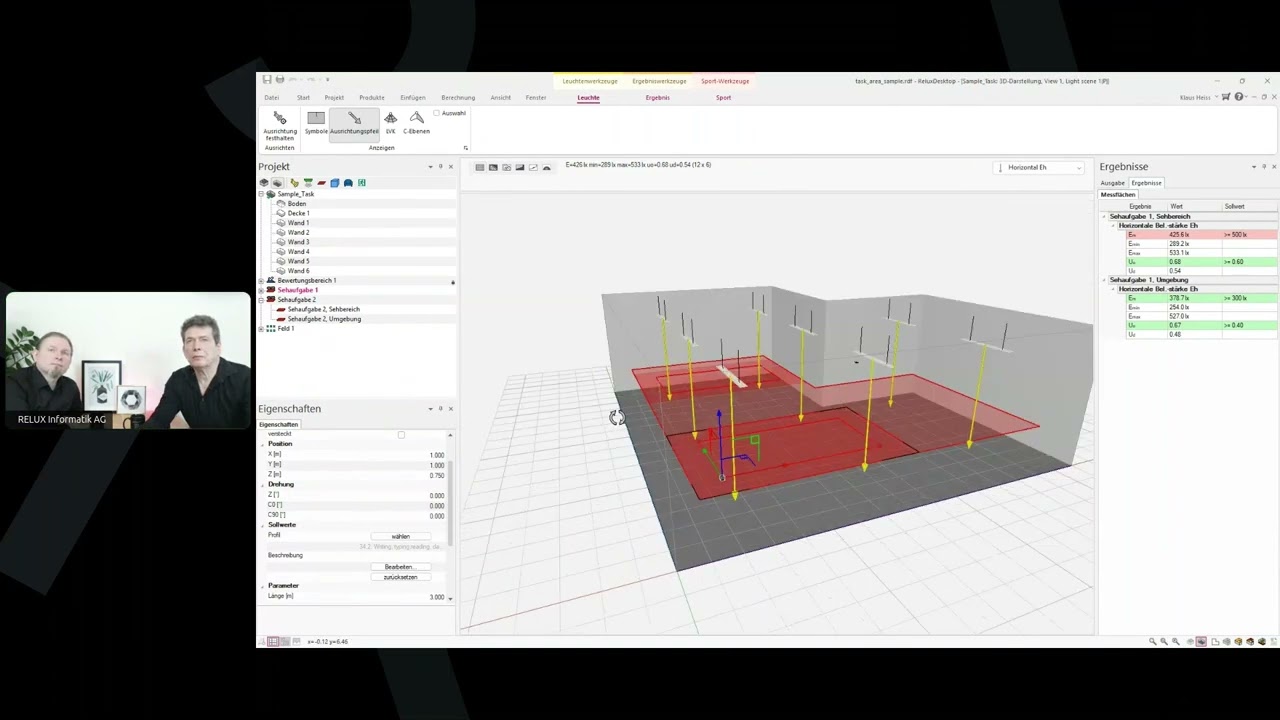Toggle the Ausrichtungspfeil display button

pyautogui.click(x=355, y=123)
